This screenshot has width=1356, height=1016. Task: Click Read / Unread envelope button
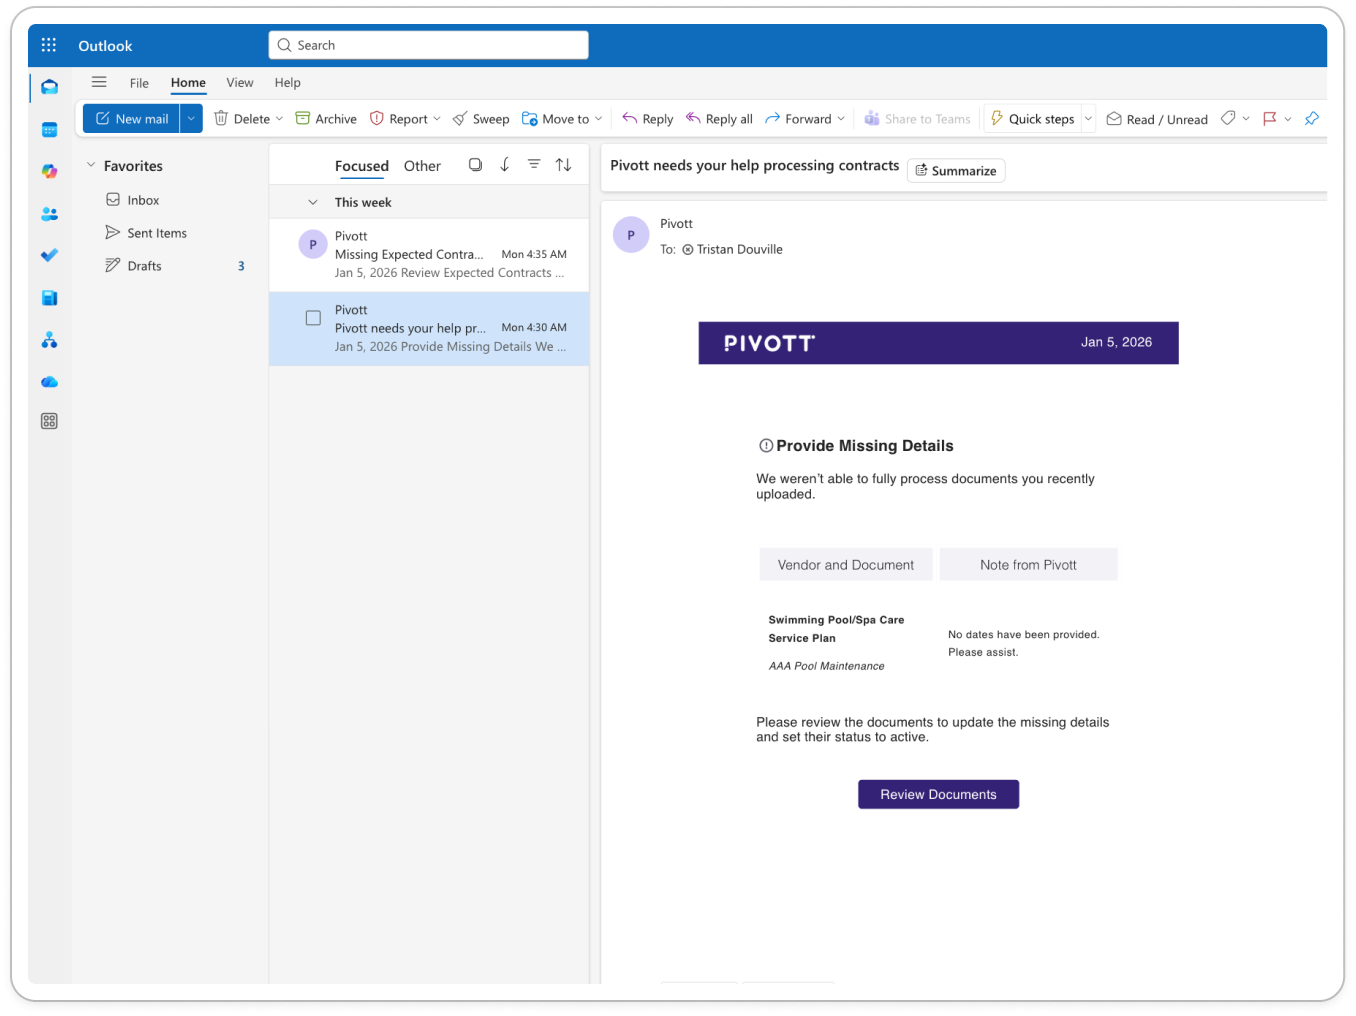point(1157,118)
